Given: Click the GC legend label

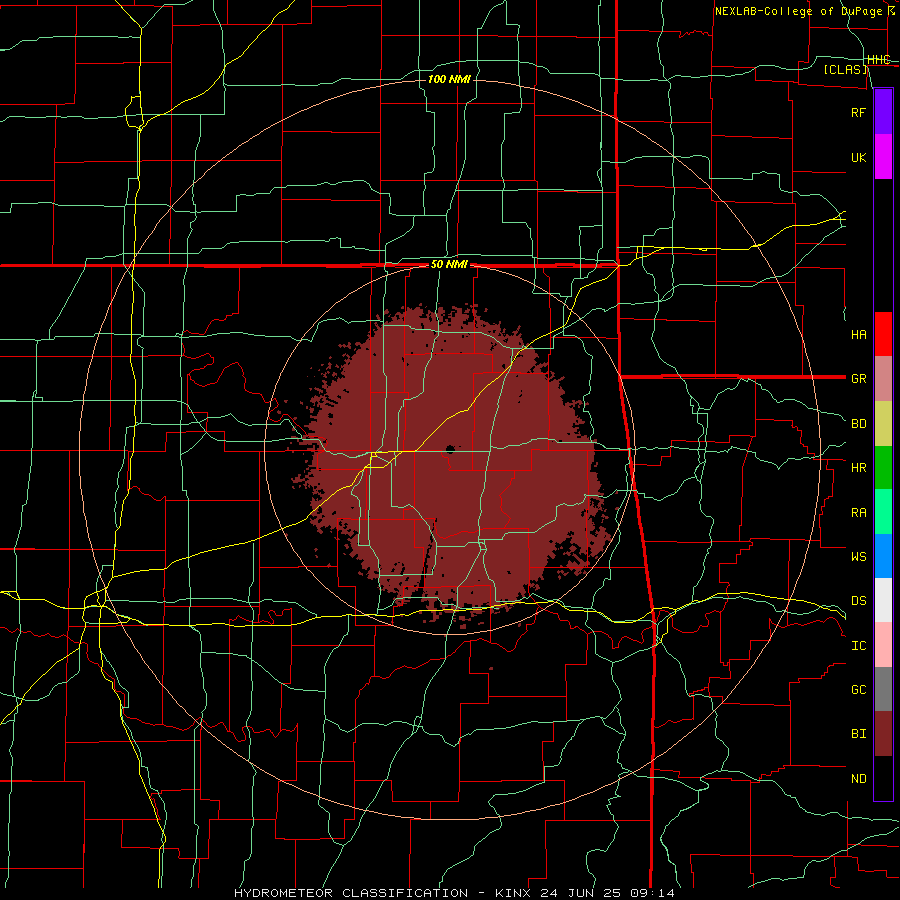Looking at the screenshot, I should click(858, 689).
